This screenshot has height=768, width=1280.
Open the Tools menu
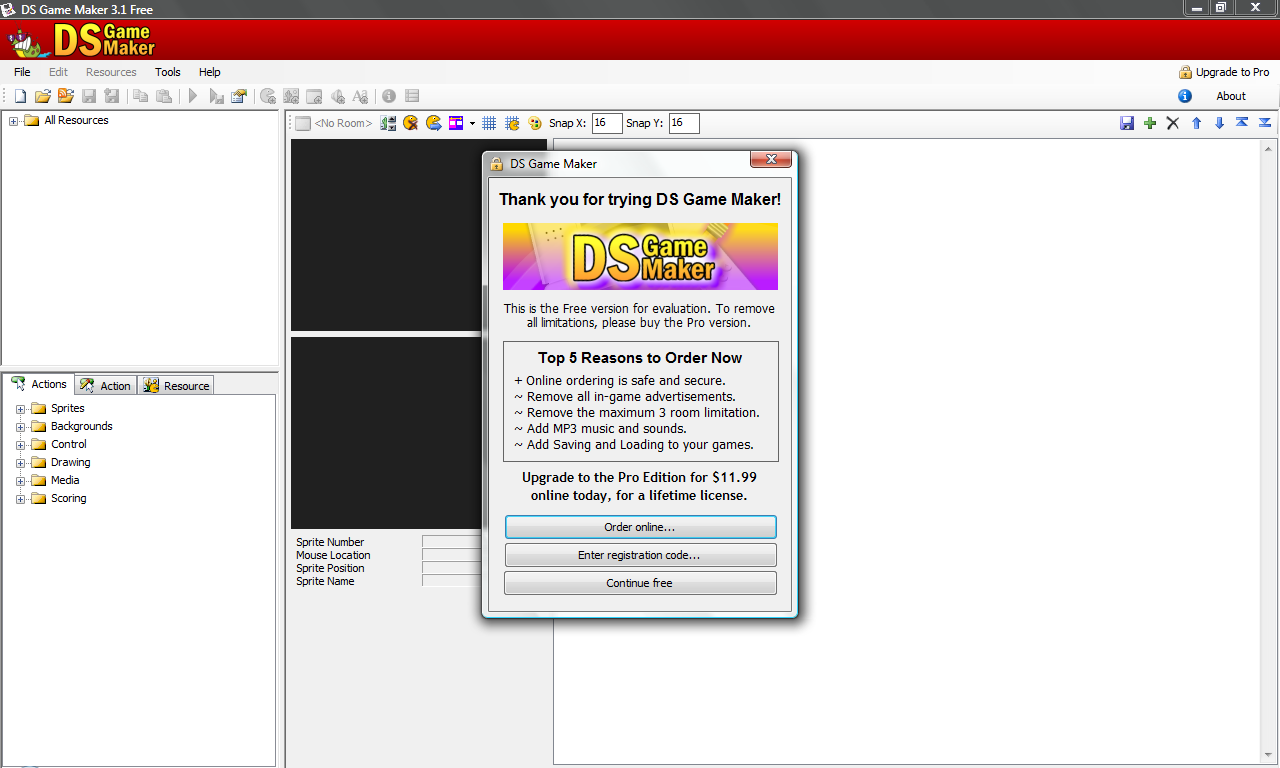tap(168, 72)
